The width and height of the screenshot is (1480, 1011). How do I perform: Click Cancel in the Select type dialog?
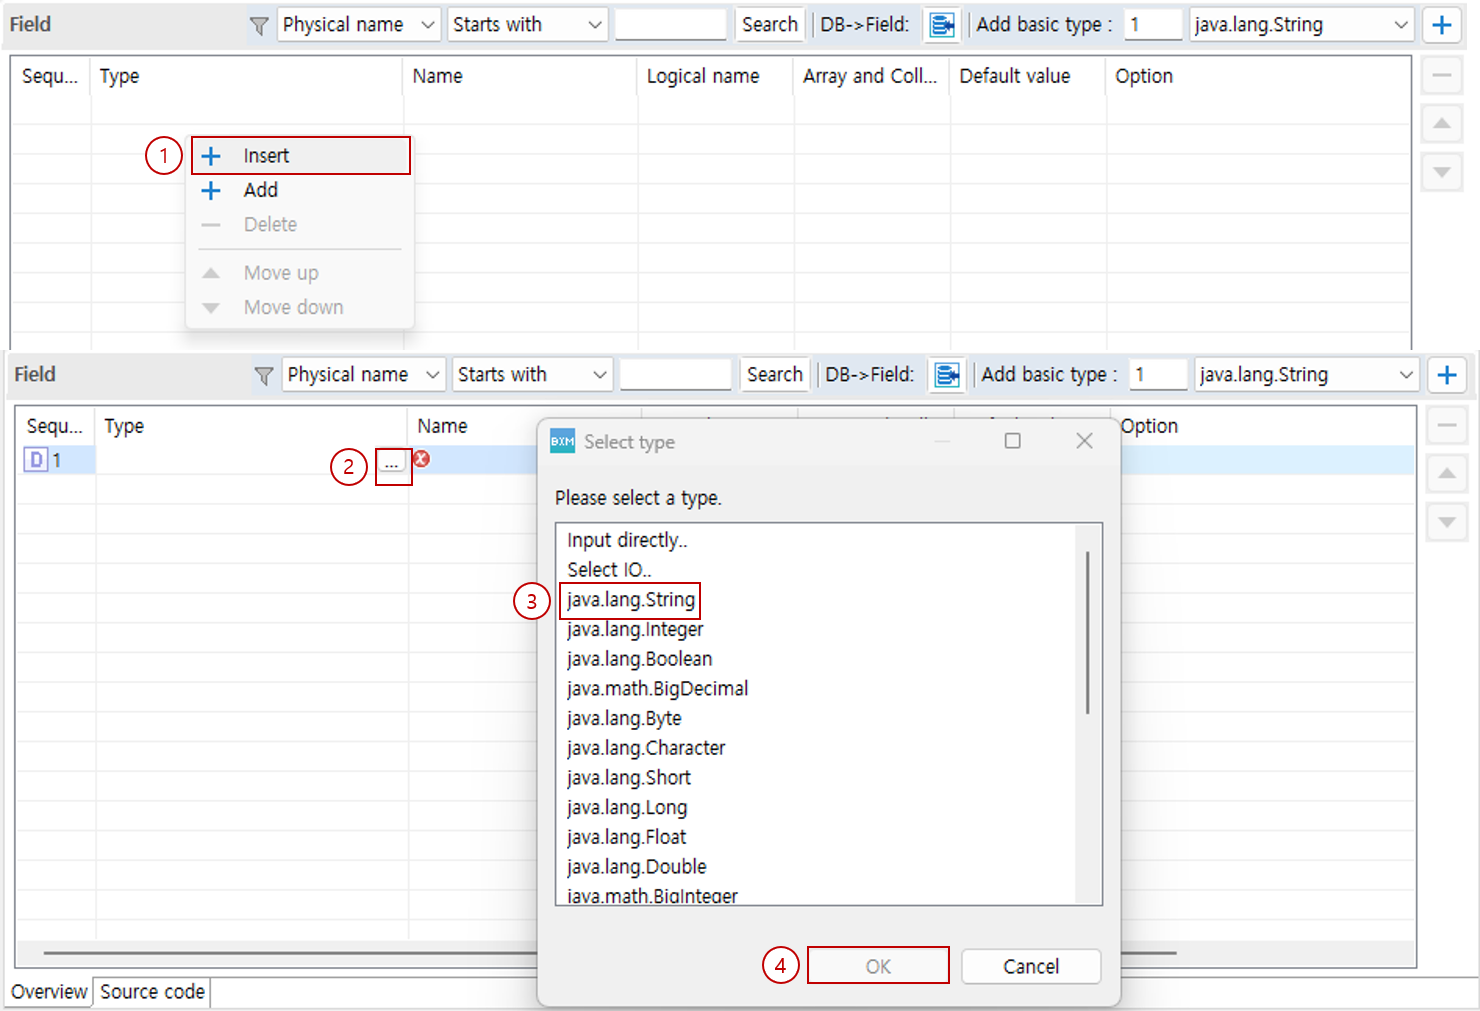pos(1030,966)
